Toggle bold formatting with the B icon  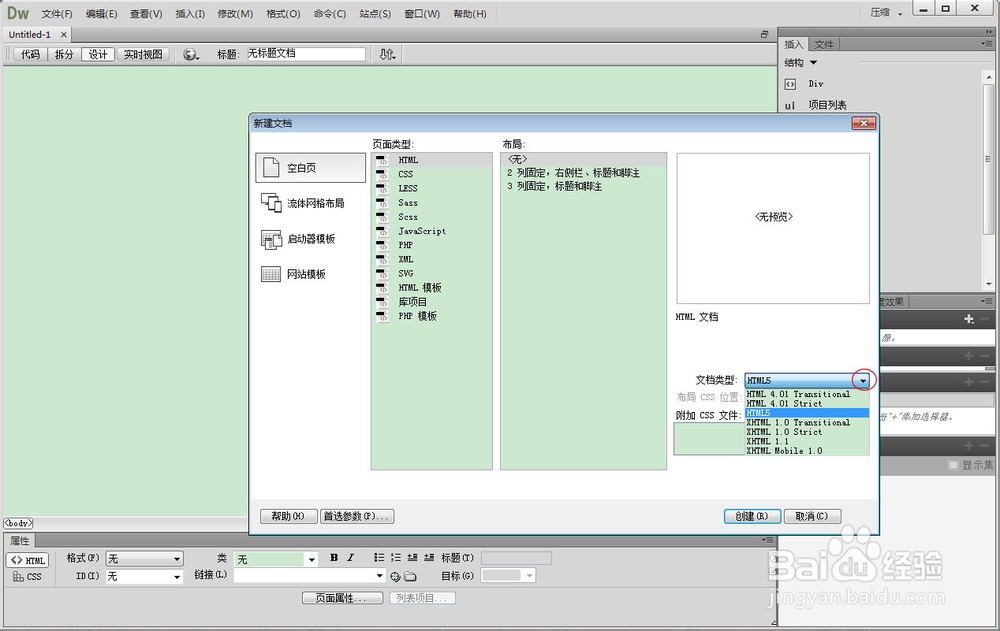(x=334, y=558)
